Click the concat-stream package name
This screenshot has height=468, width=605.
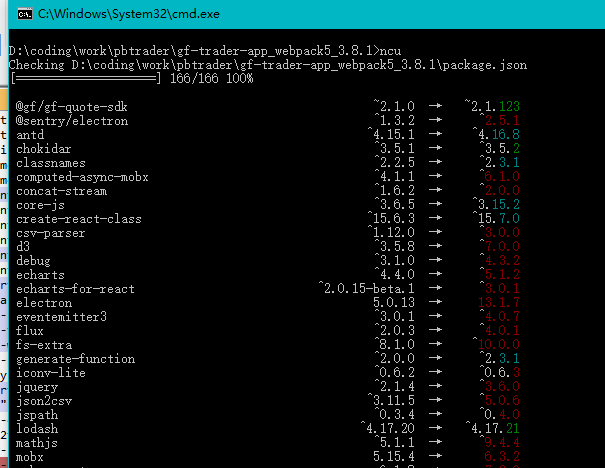click(x=61, y=191)
